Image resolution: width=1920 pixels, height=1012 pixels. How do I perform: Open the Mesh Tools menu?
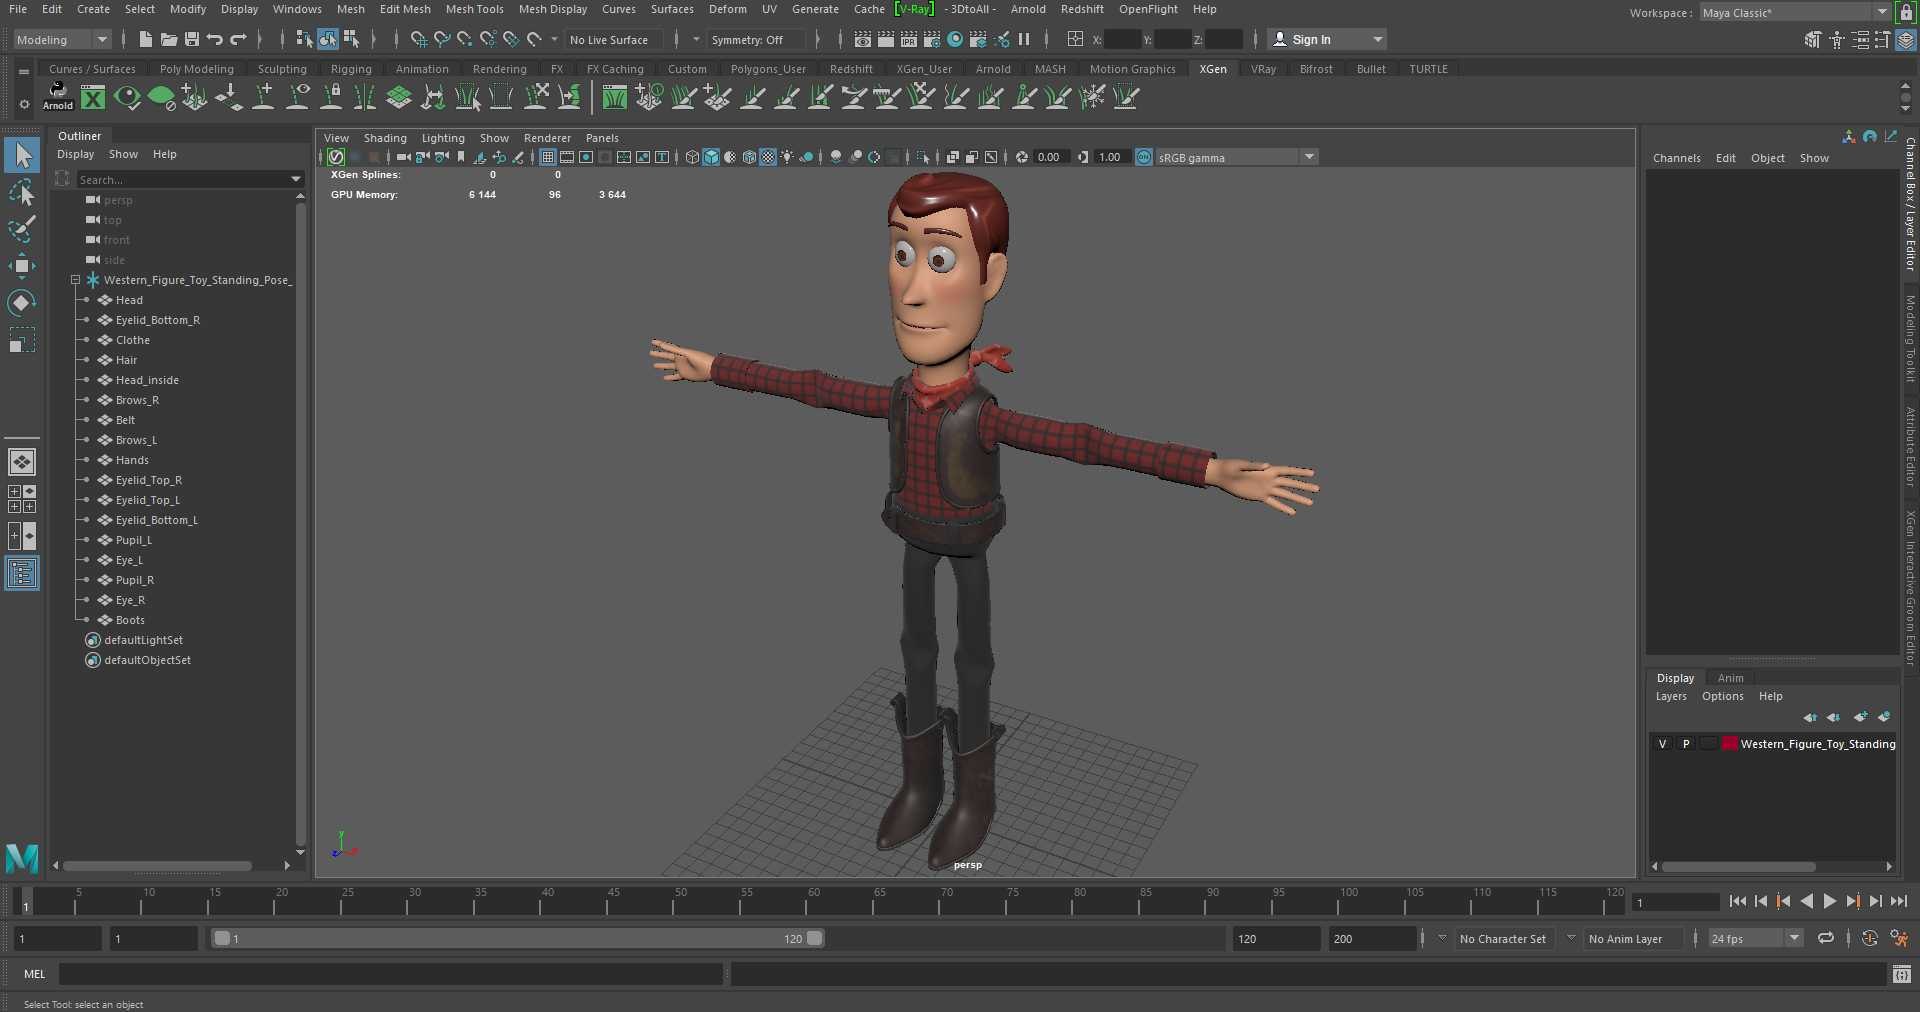pos(474,9)
